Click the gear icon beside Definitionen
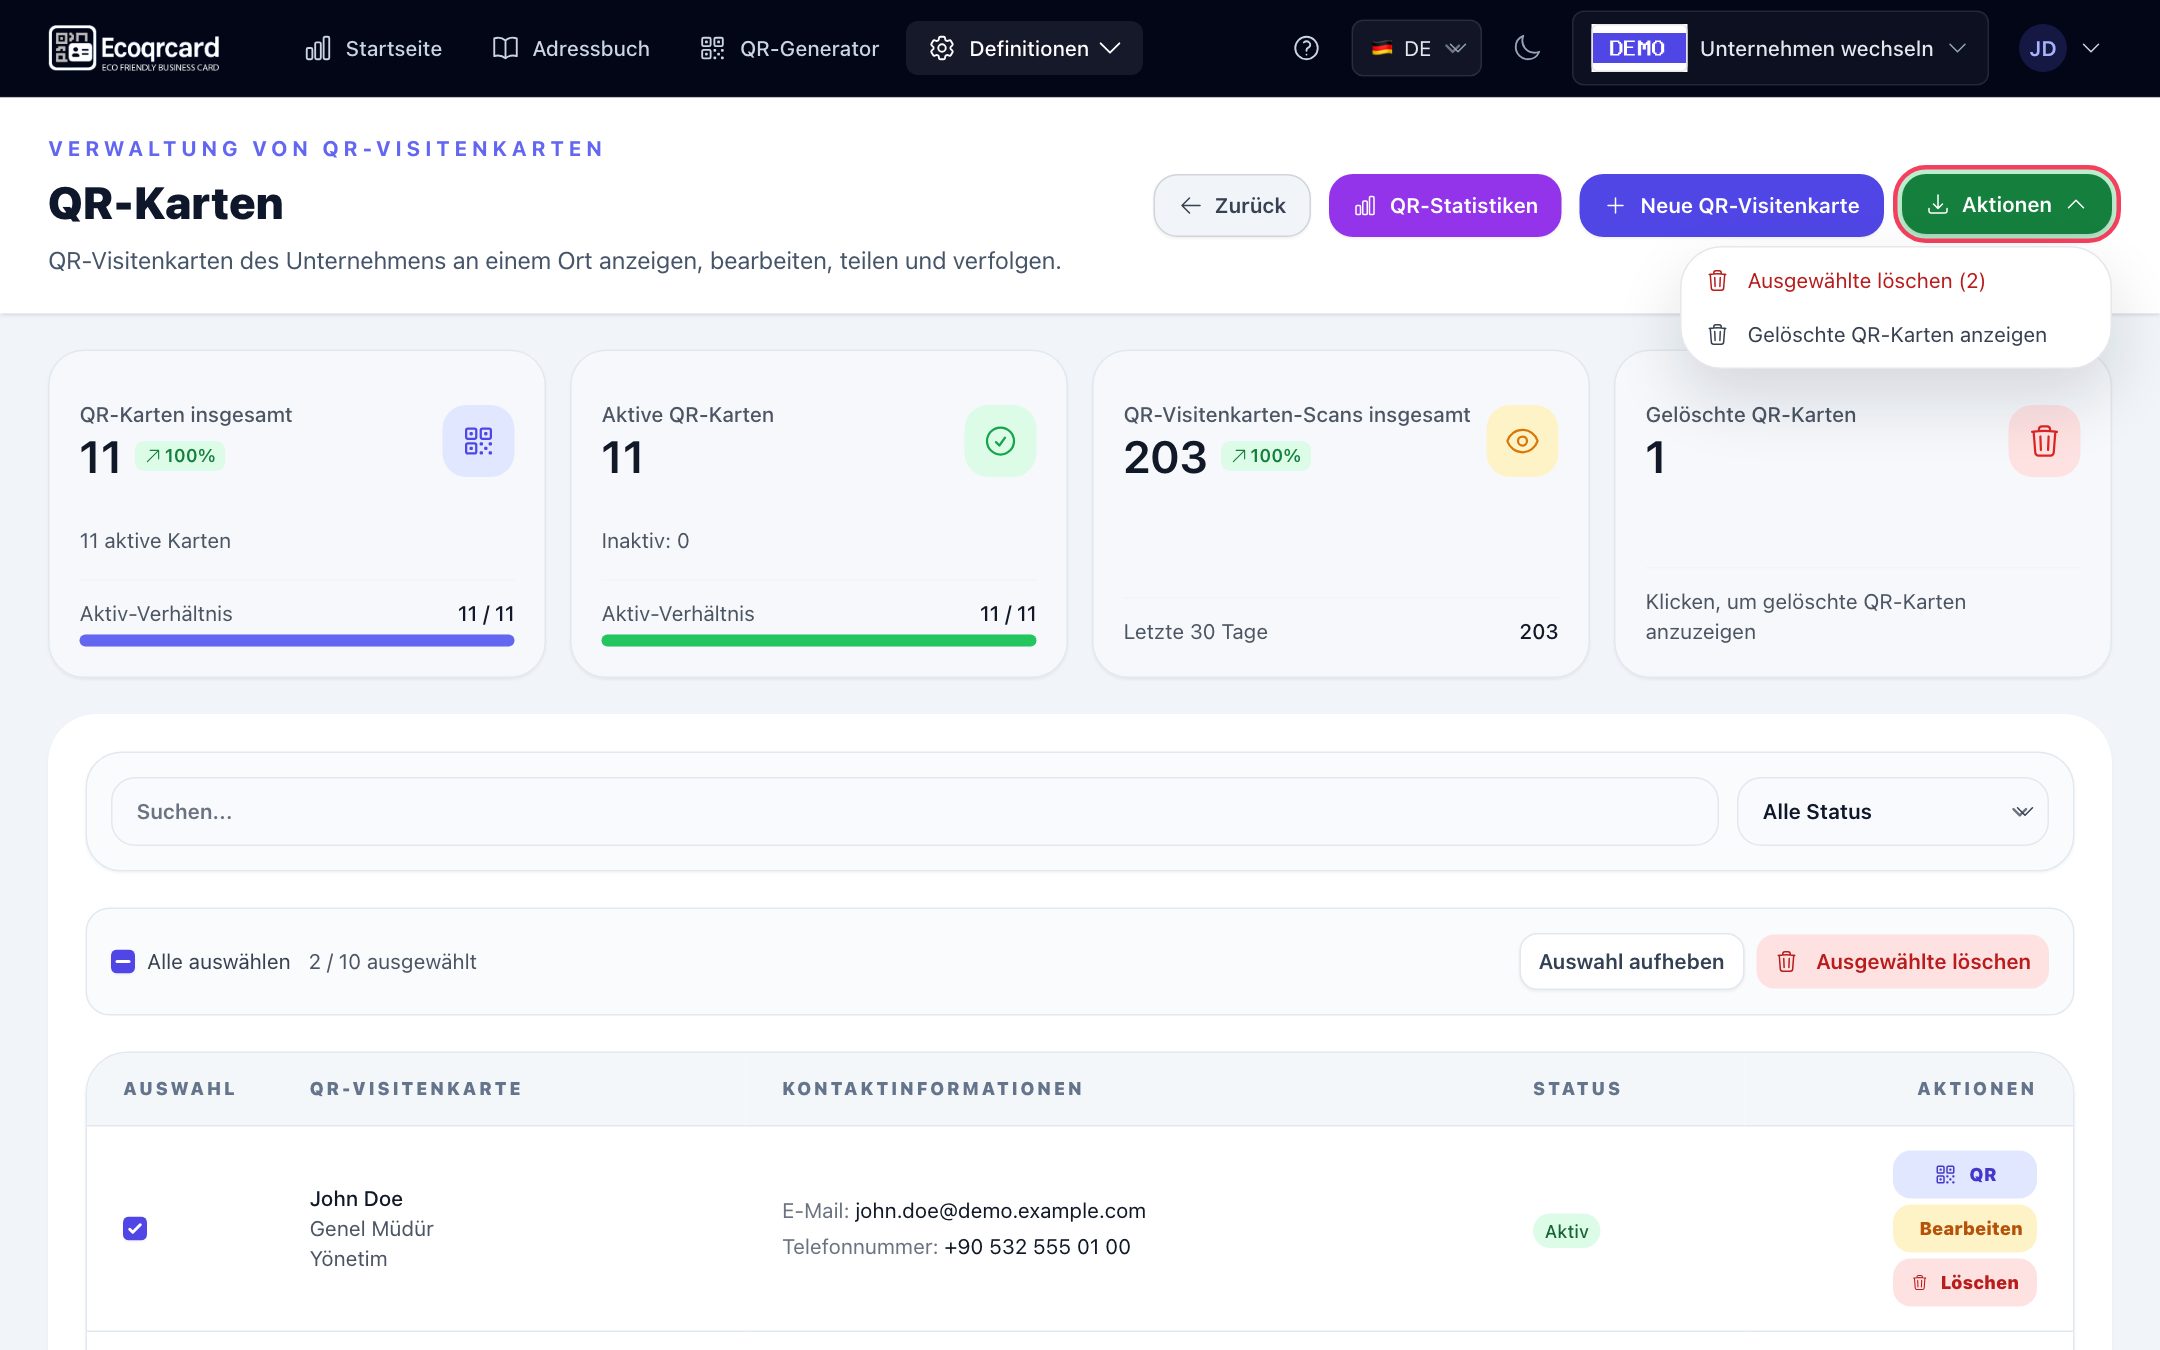 tap(941, 48)
